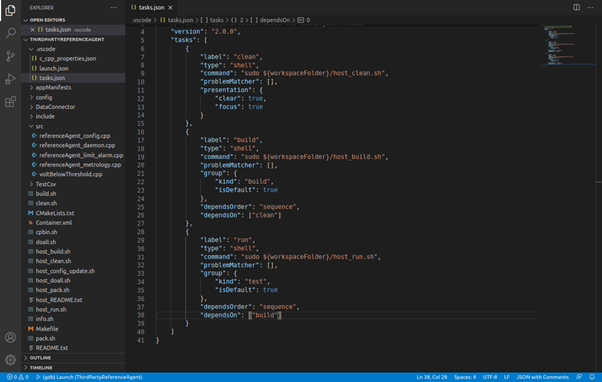Open editor More Actions ellipsis
The height and width of the screenshot is (382, 602).
click(590, 7)
